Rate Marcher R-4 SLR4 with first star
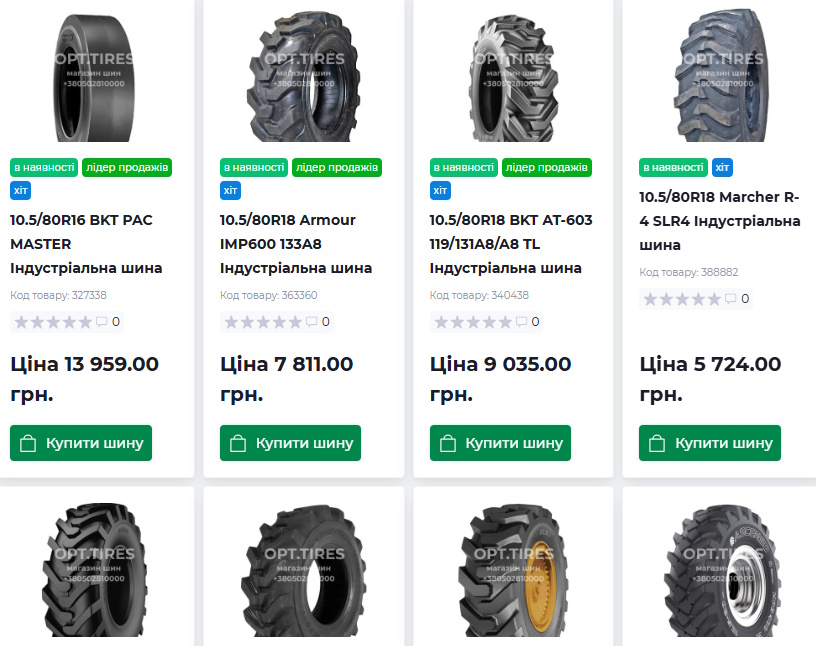Viewport: 816px width, 646px height. coord(651,299)
